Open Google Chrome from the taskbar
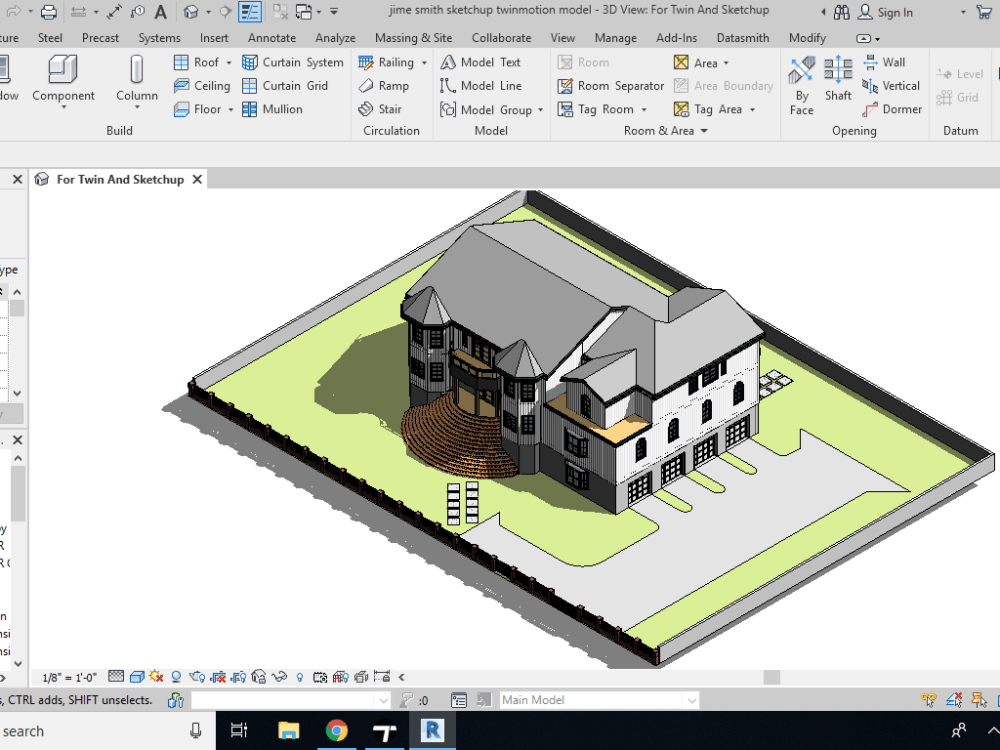 [x=337, y=731]
